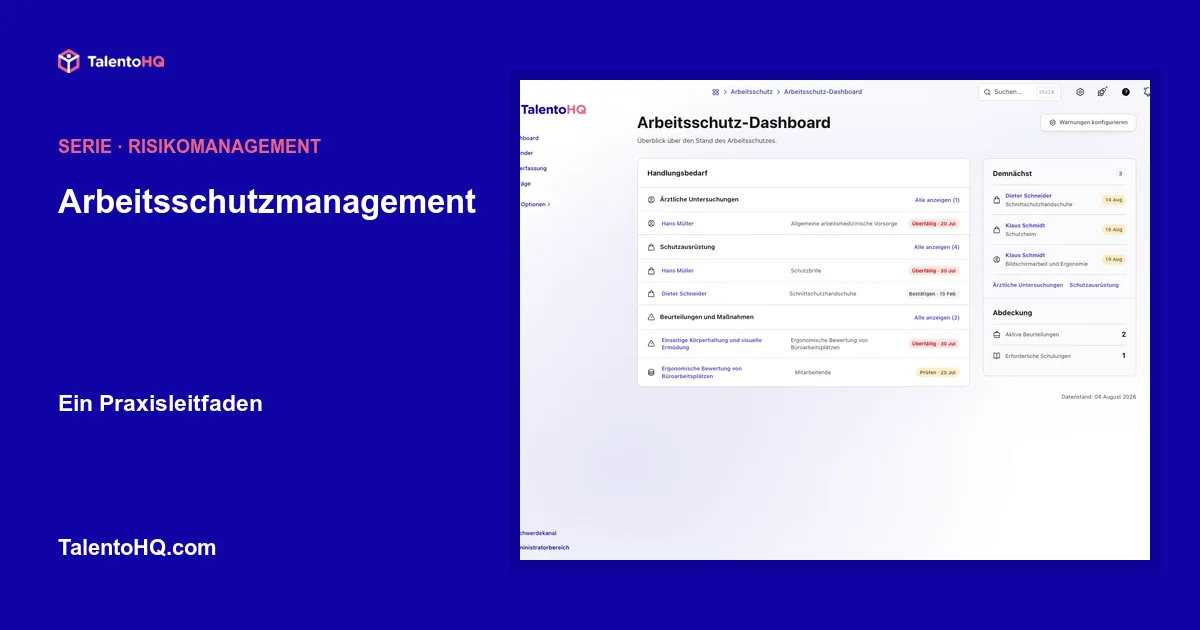The height and width of the screenshot is (630, 1200).
Task: Click the icon in Hans Müller's Schutzbrille row
Action: pyautogui.click(x=651, y=271)
